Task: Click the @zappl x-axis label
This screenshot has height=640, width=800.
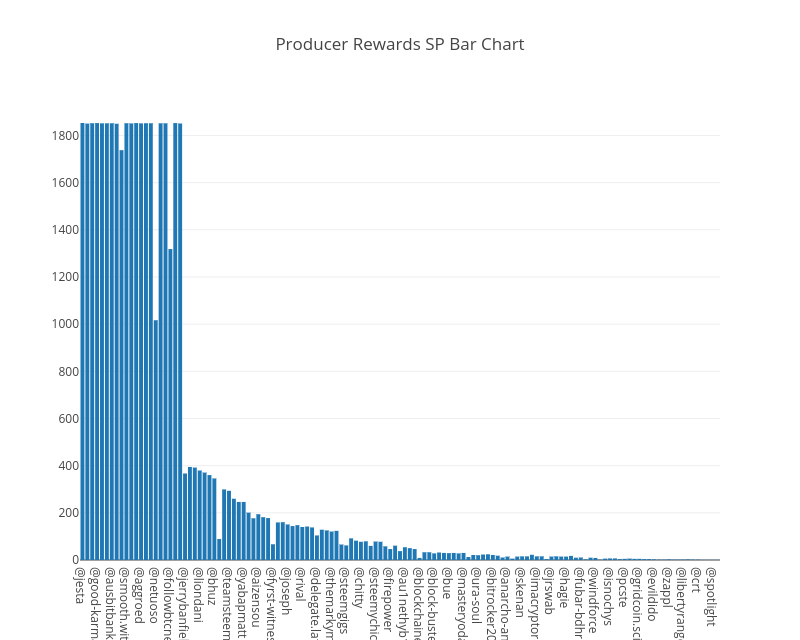Action: point(668,588)
